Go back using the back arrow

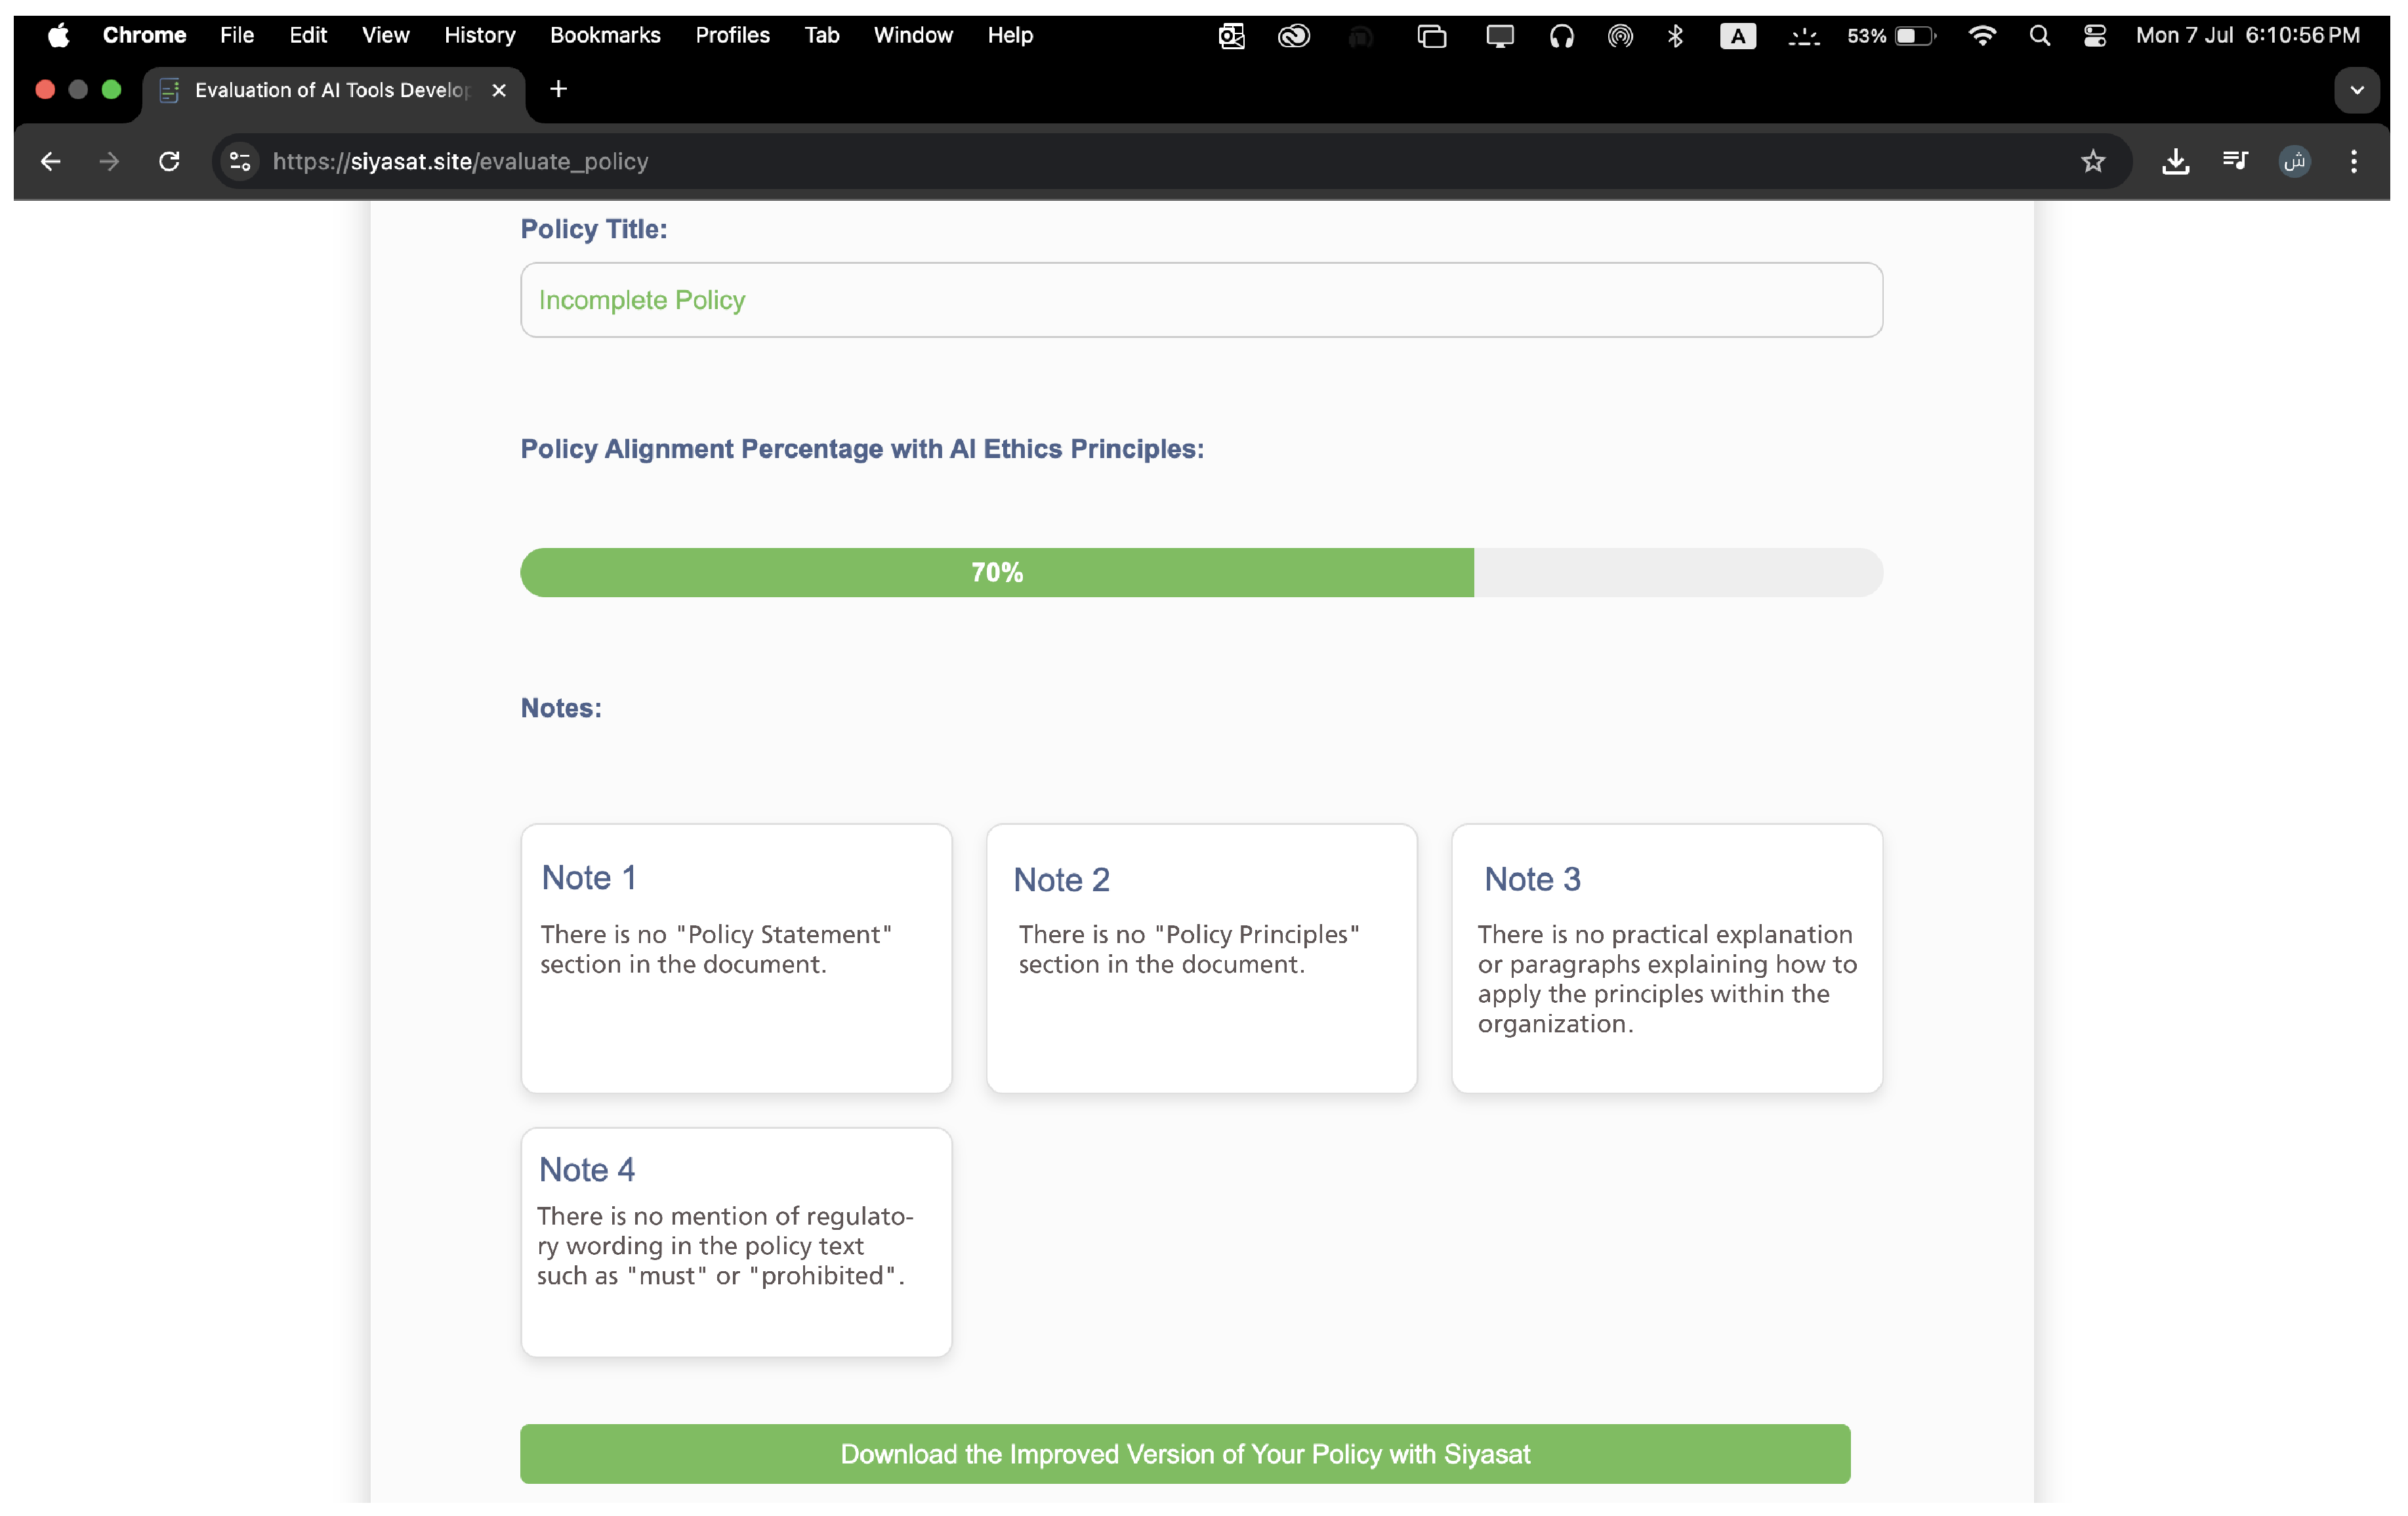pos(50,161)
